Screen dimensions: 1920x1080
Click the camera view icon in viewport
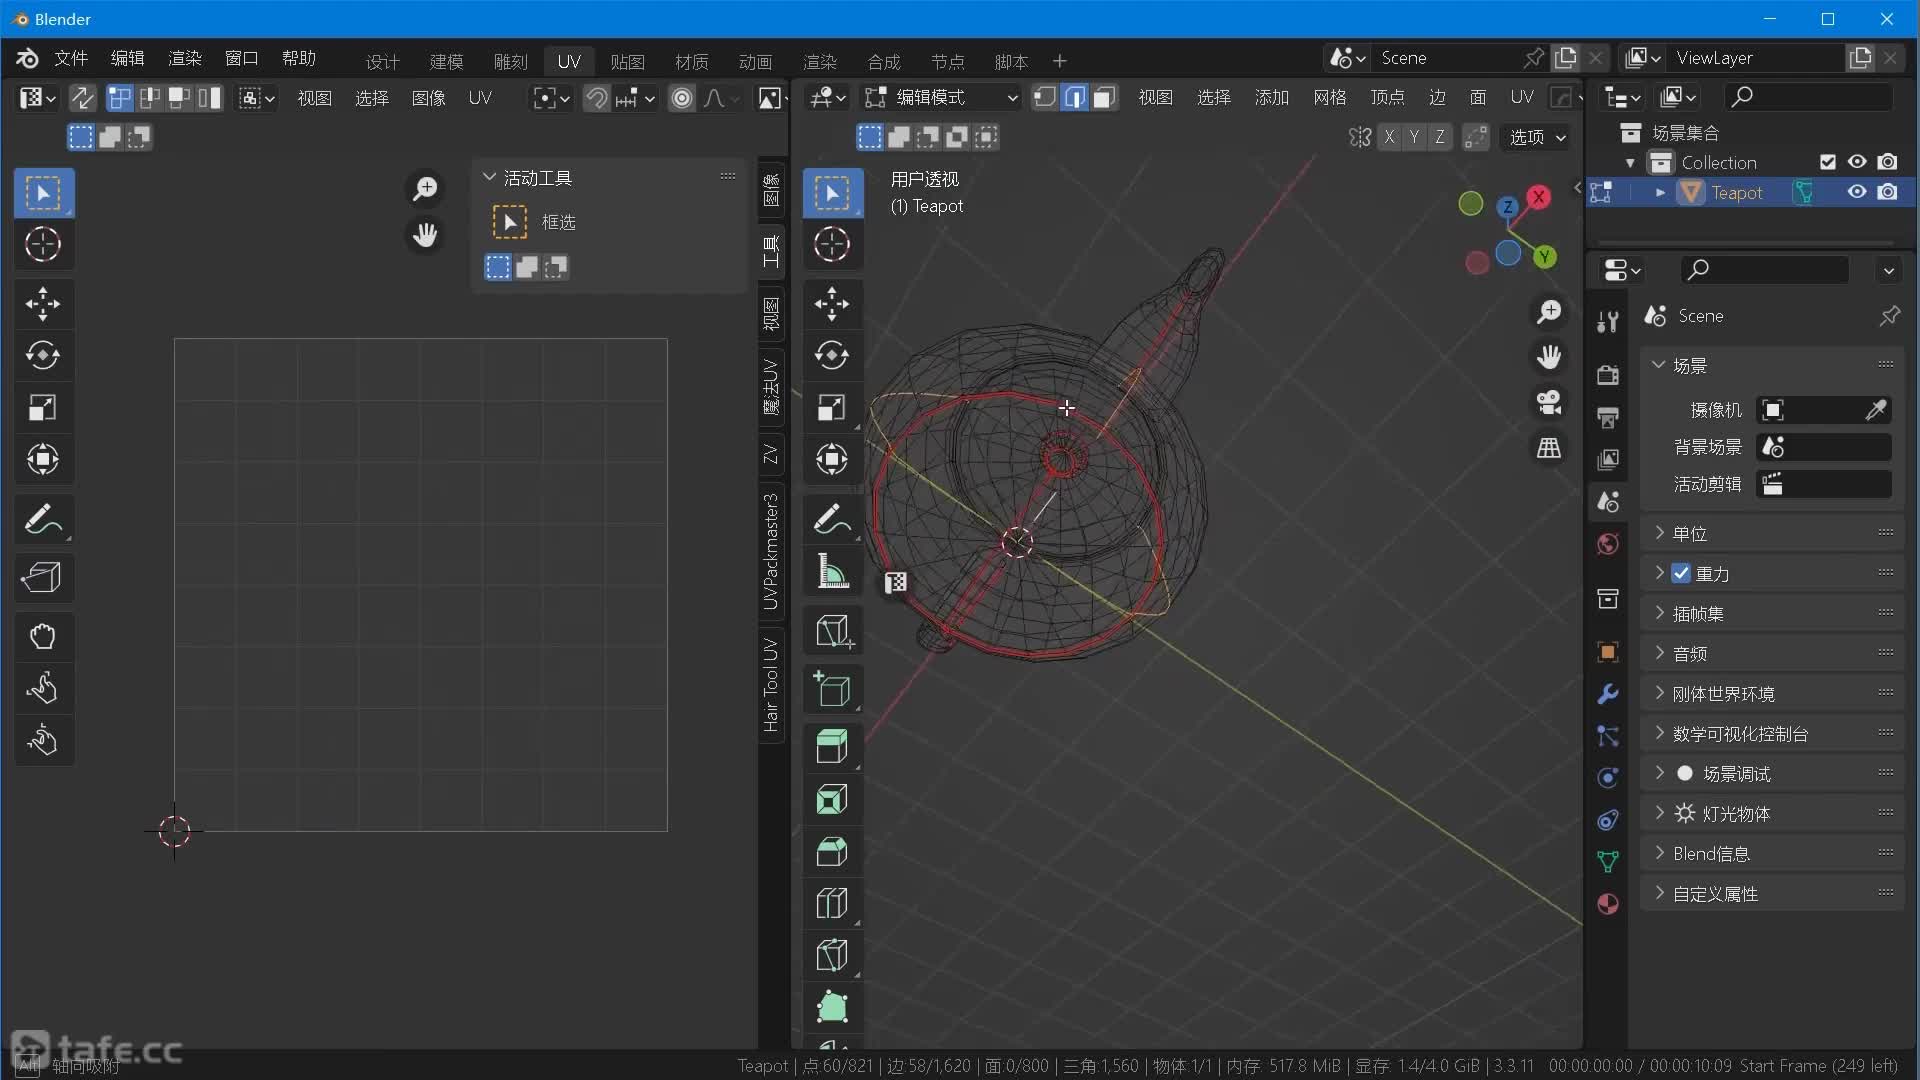[x=1549, y=402]
